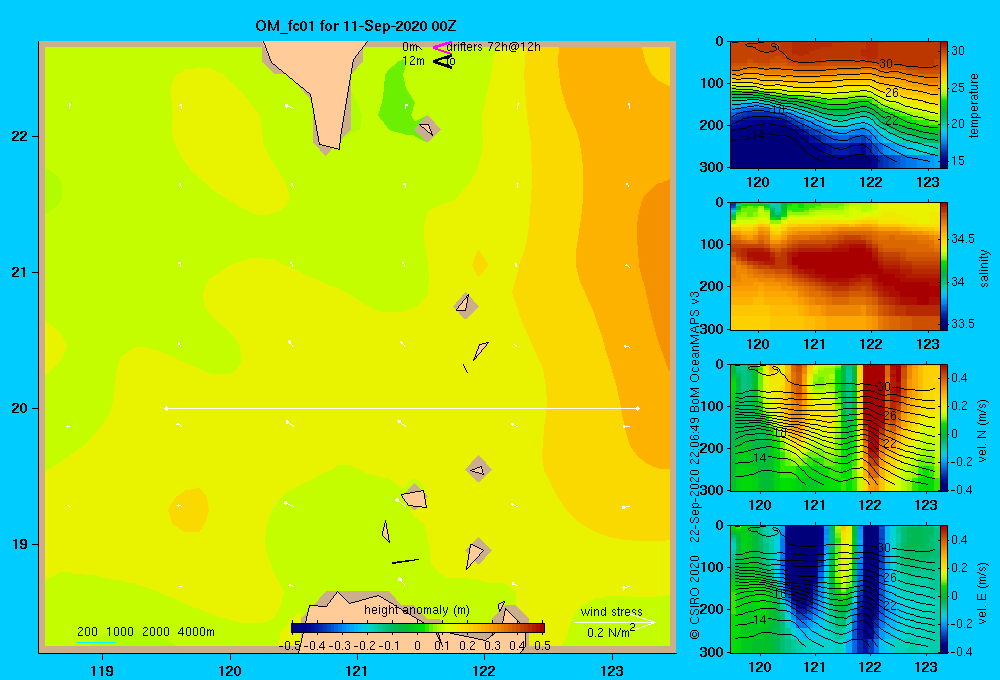Click latitude label 20 on main map
Viewport: 1000px width, 680px height.
(20, 408)
